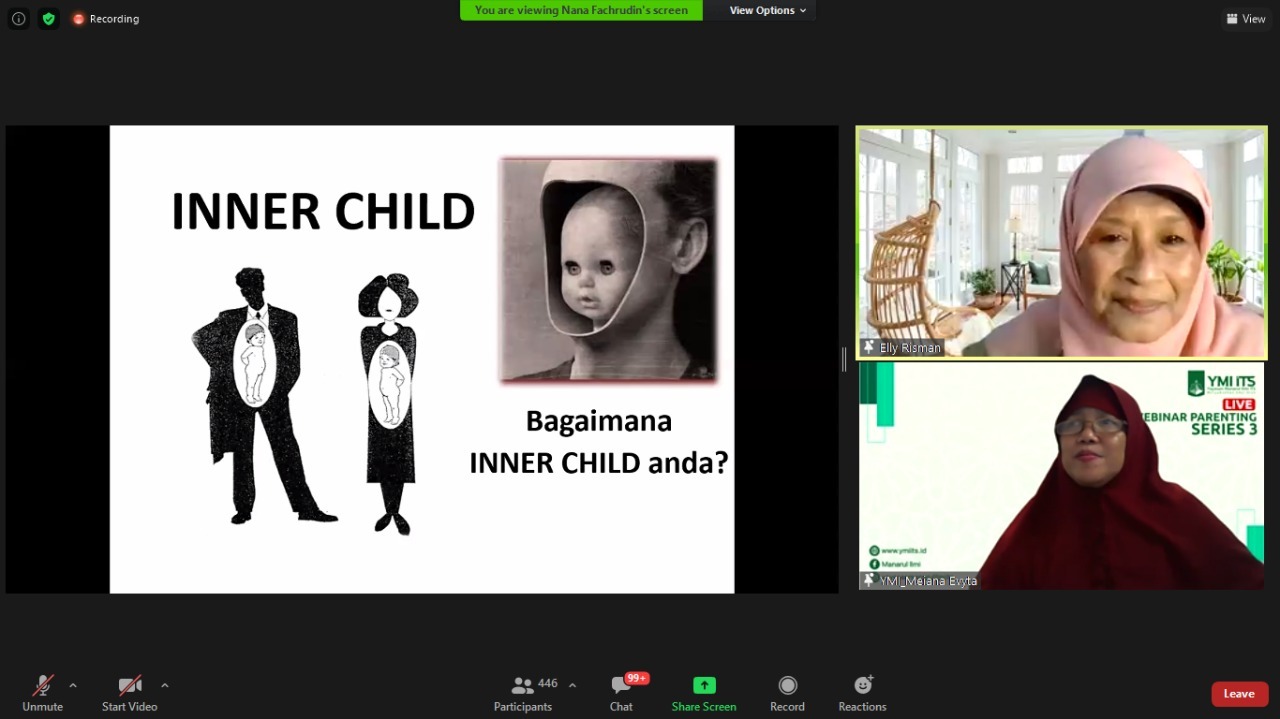Toggle Start Video camera on
Screen dimensions: 1280x719
click(x=130, y=693)
